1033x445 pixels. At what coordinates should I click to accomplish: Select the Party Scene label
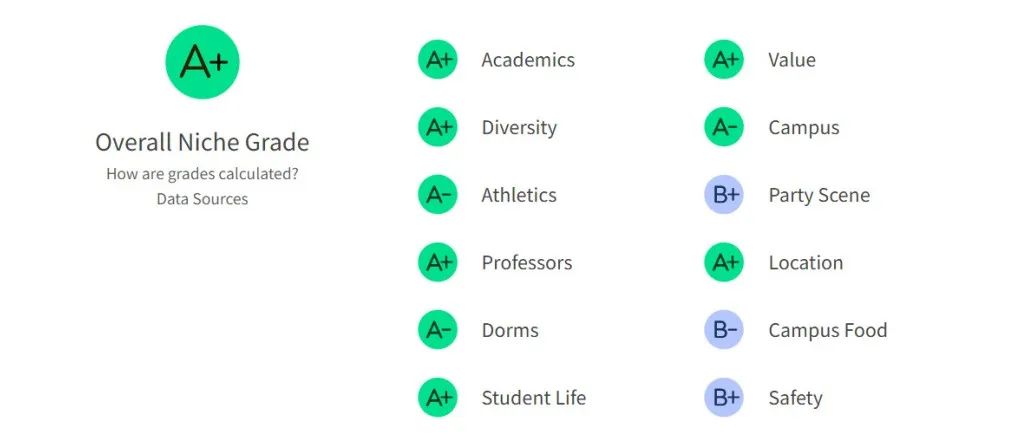click(819, 195)
